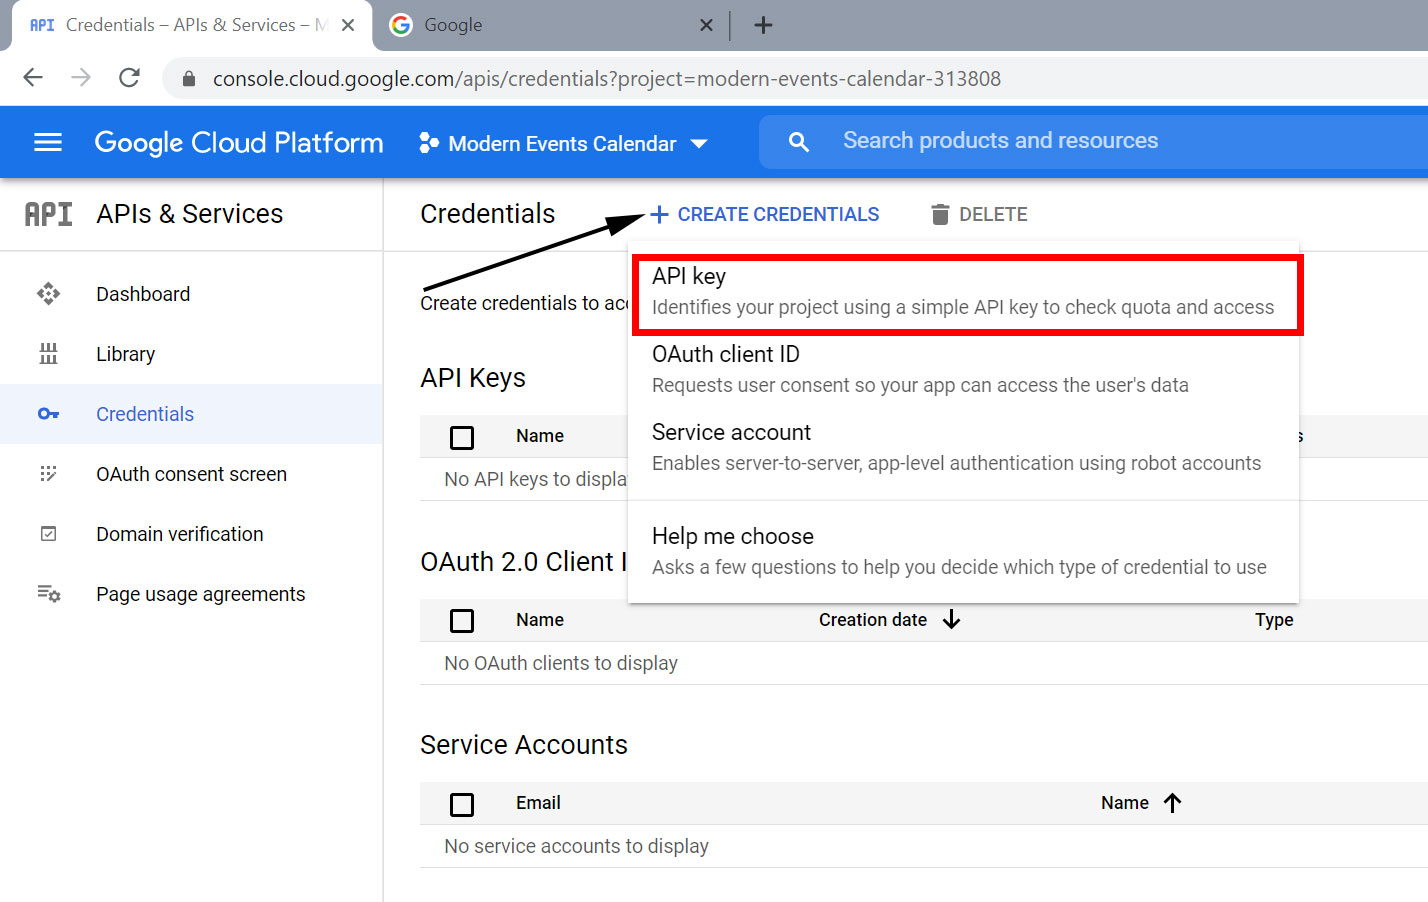Screen dimensions: 1428x902
Task: Click the OAuth consent screen icon
Action: pyautogui.click(x=48, y=474)
